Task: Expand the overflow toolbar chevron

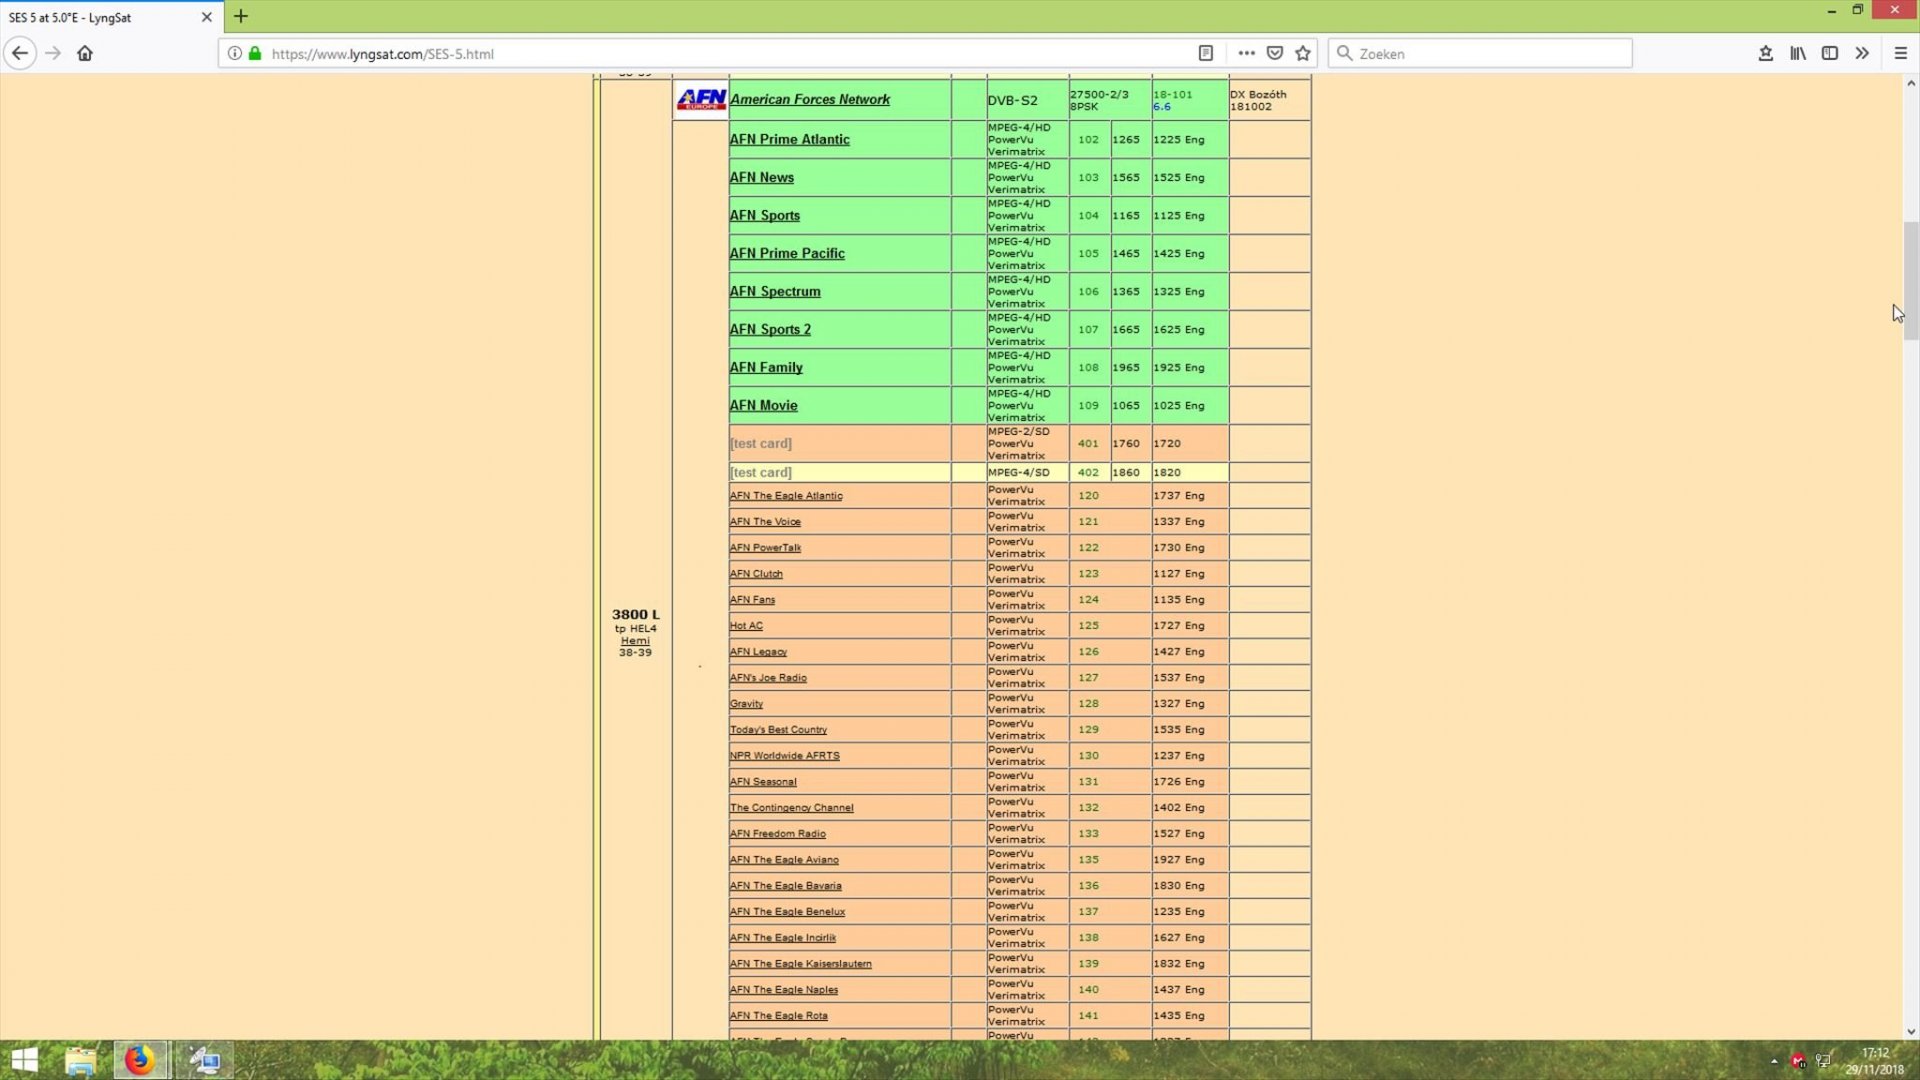Action: point(1863,53)
